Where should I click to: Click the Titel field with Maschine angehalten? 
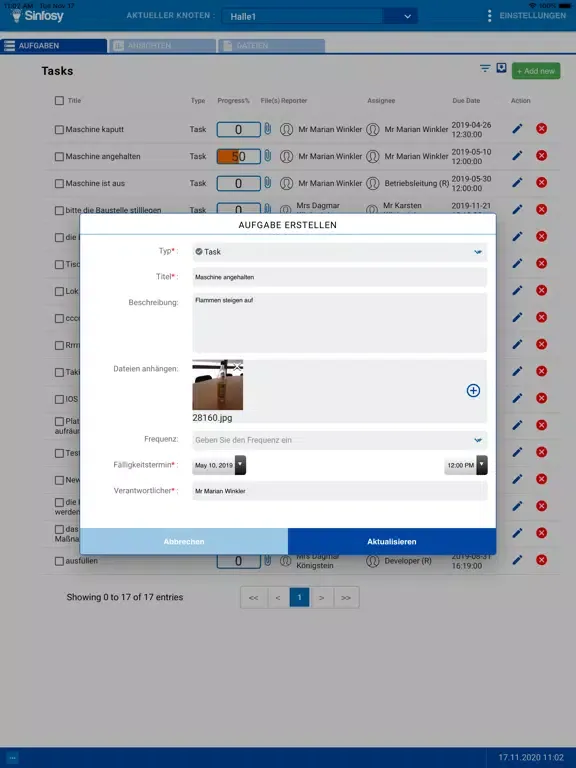click(339, 277)
